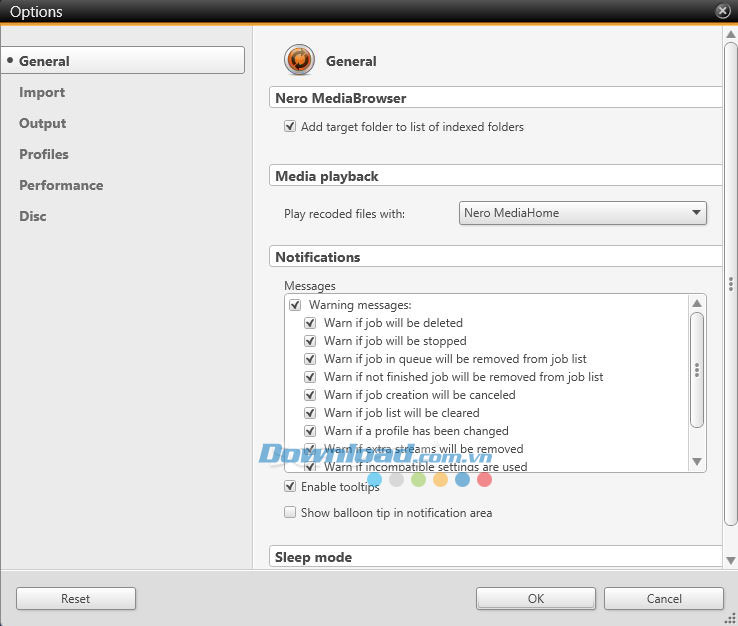Uncheck Warn if not finished job removed
This screenshot has width=738, height=626.
(310, 377)
